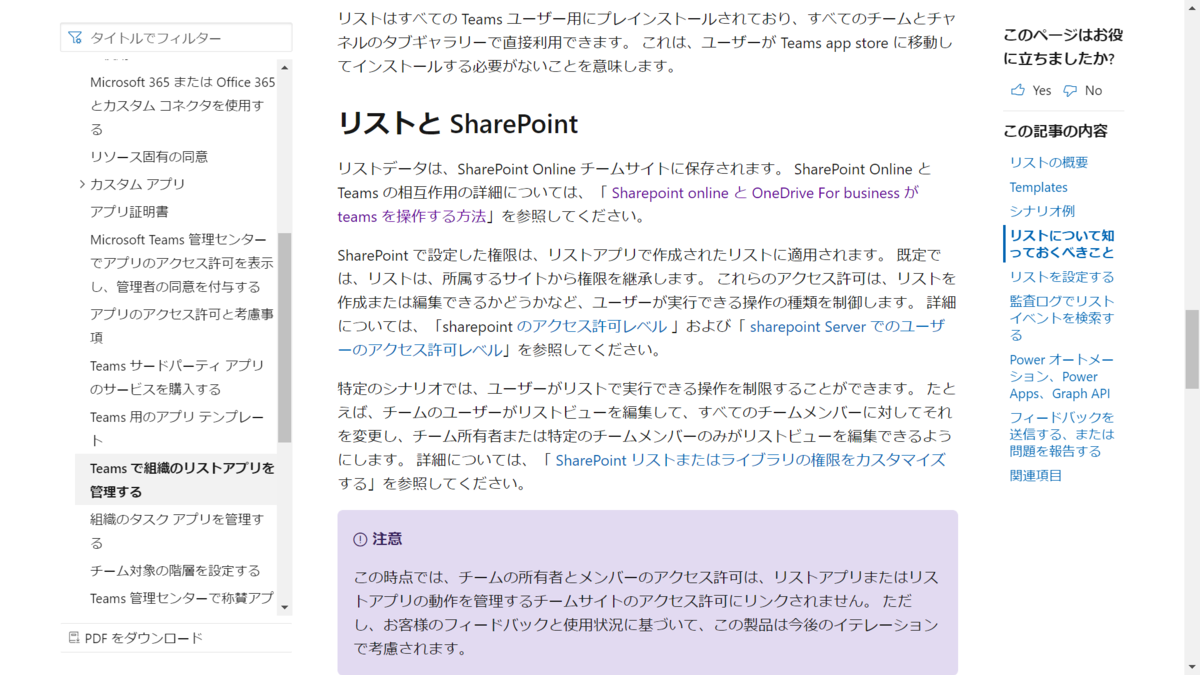The width and height of the screenshot is (1200, 675).
Task: Jump to Power オートメーション、Power Apps、Graph API
Action: tap(1062, 377)
